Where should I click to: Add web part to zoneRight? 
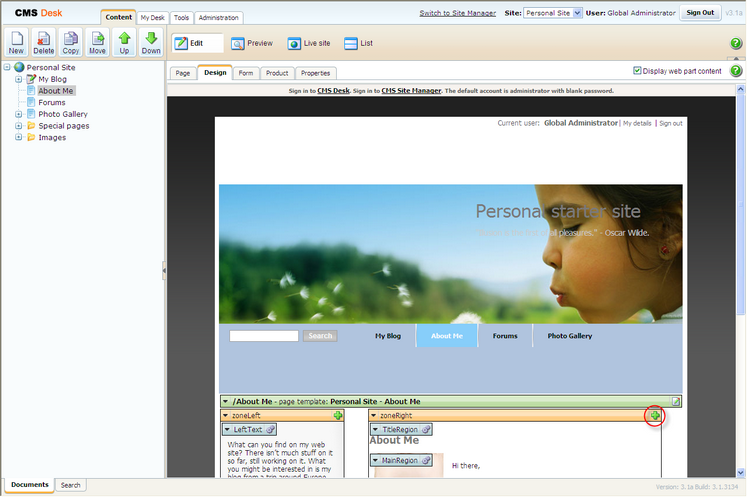[655, 416]
